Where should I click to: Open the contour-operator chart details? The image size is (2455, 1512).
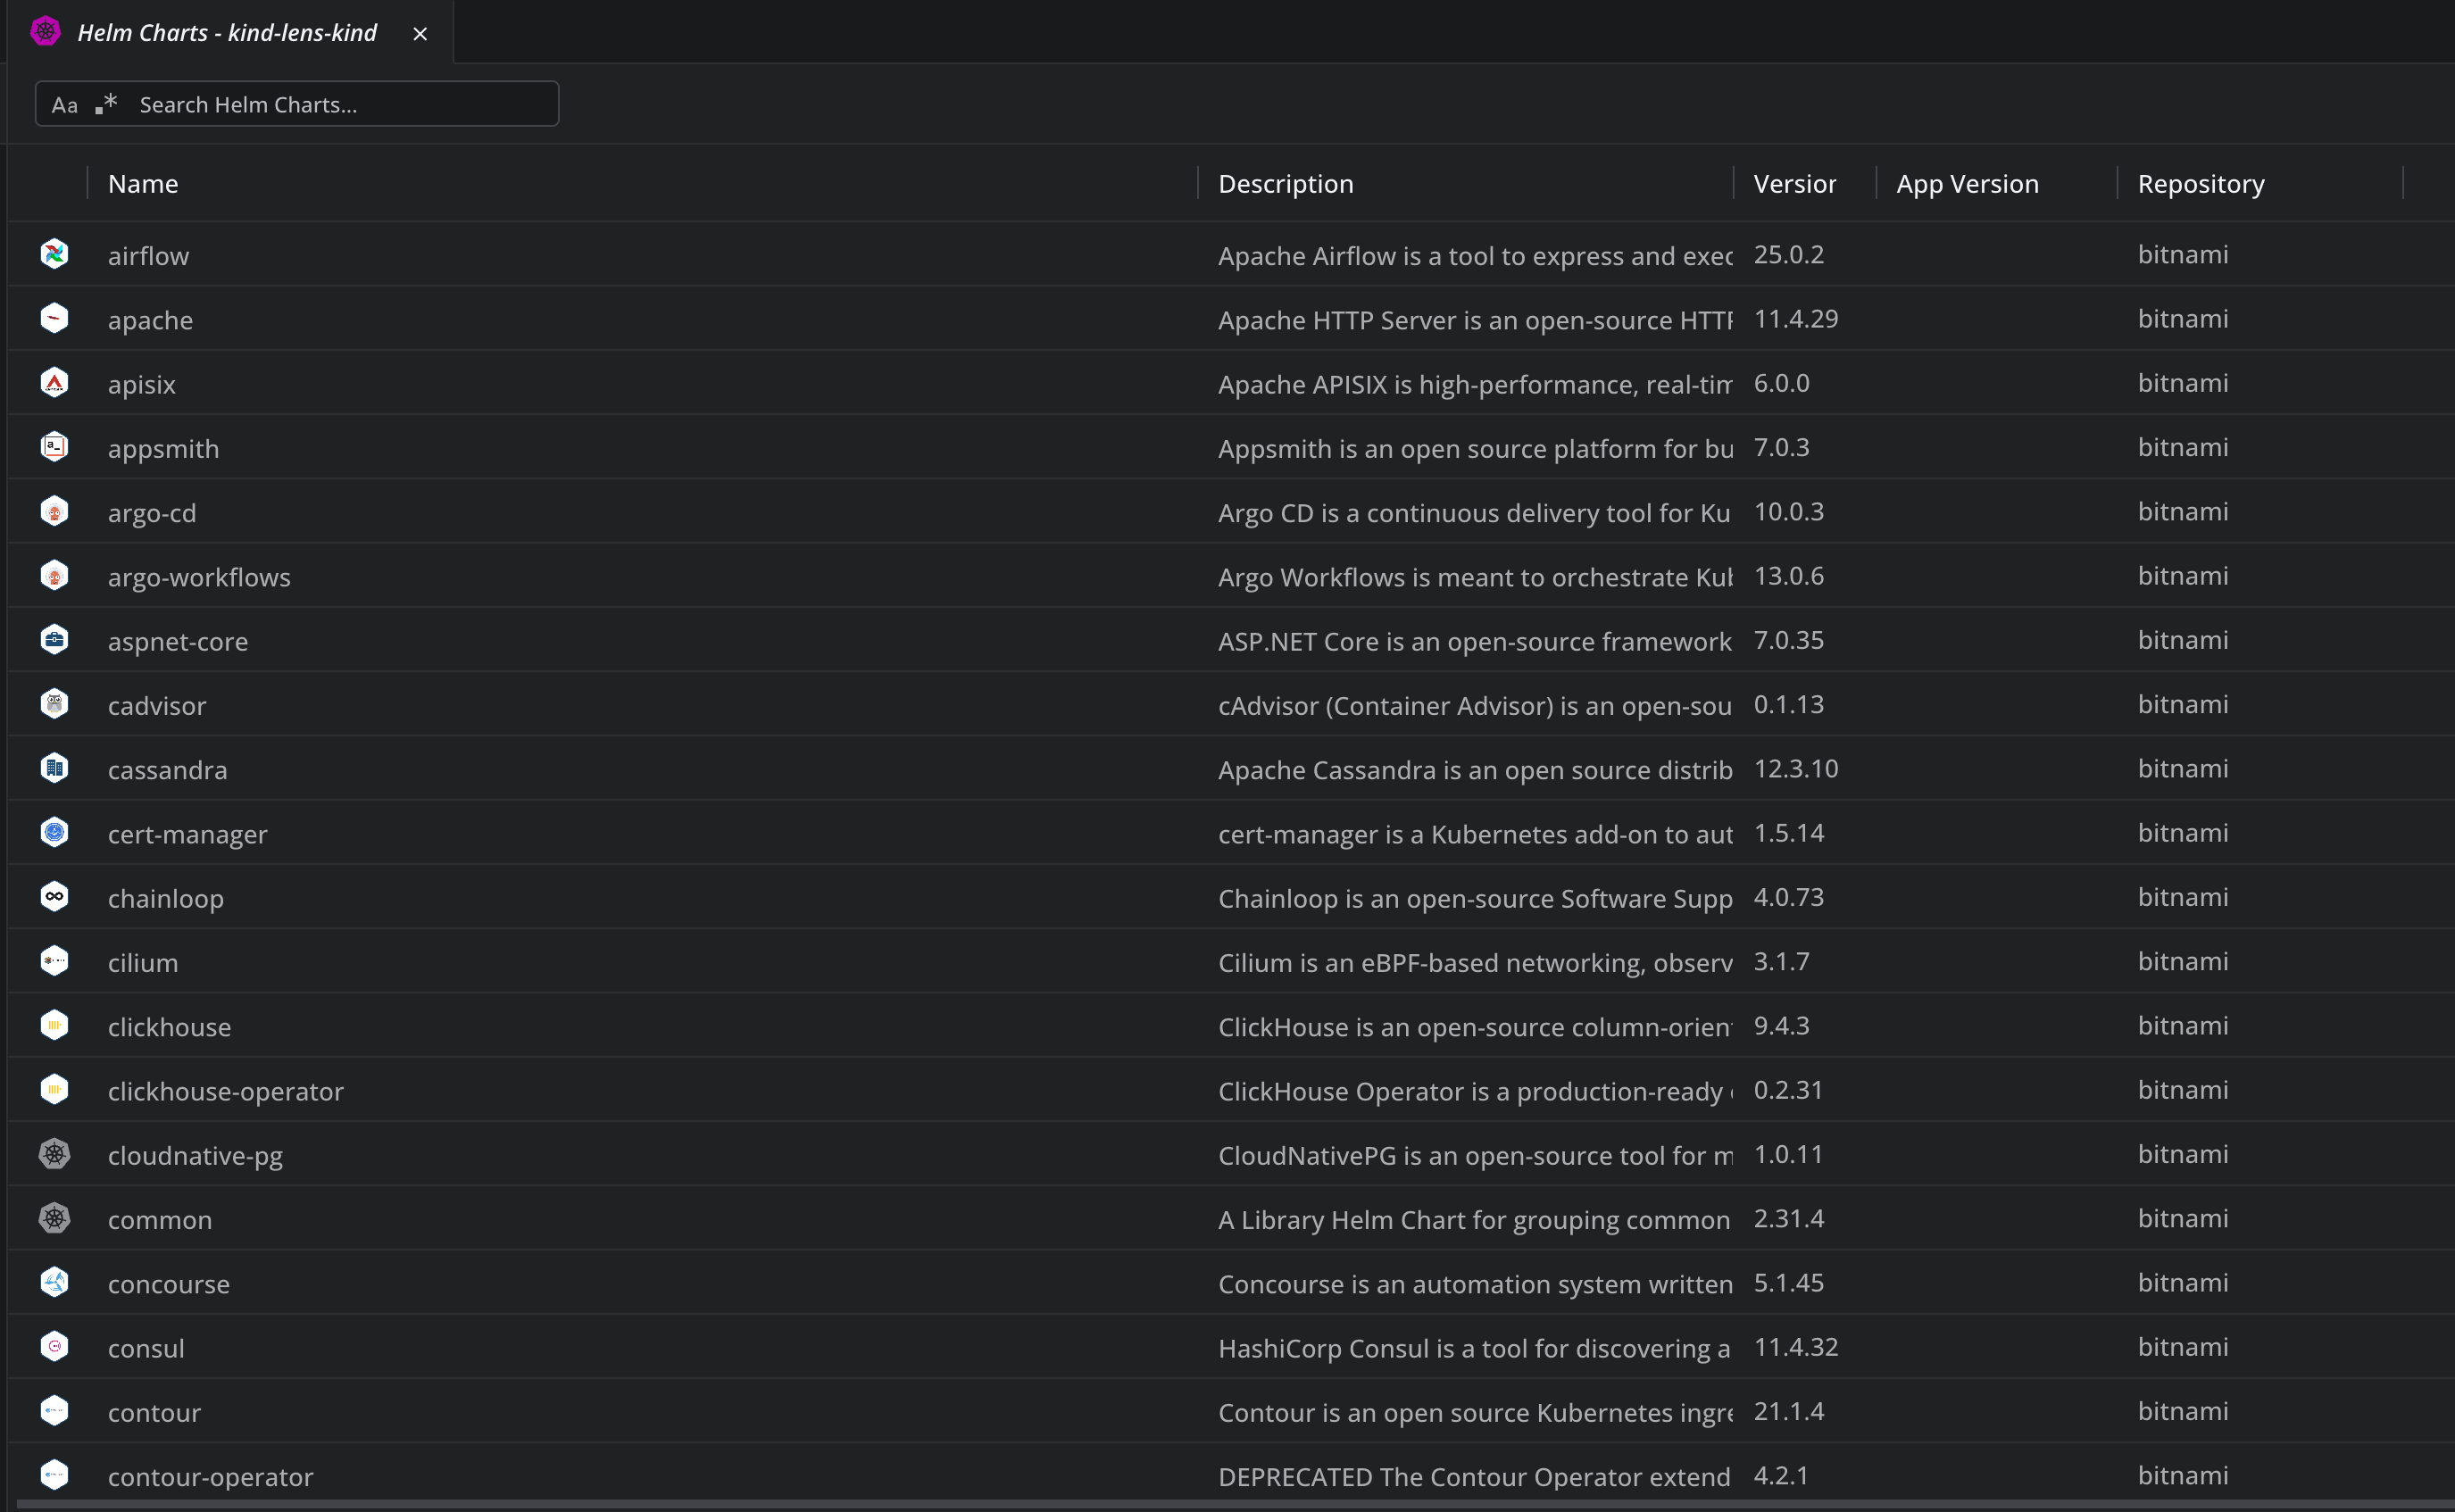pyautogui.click(x=210, y=1475)
